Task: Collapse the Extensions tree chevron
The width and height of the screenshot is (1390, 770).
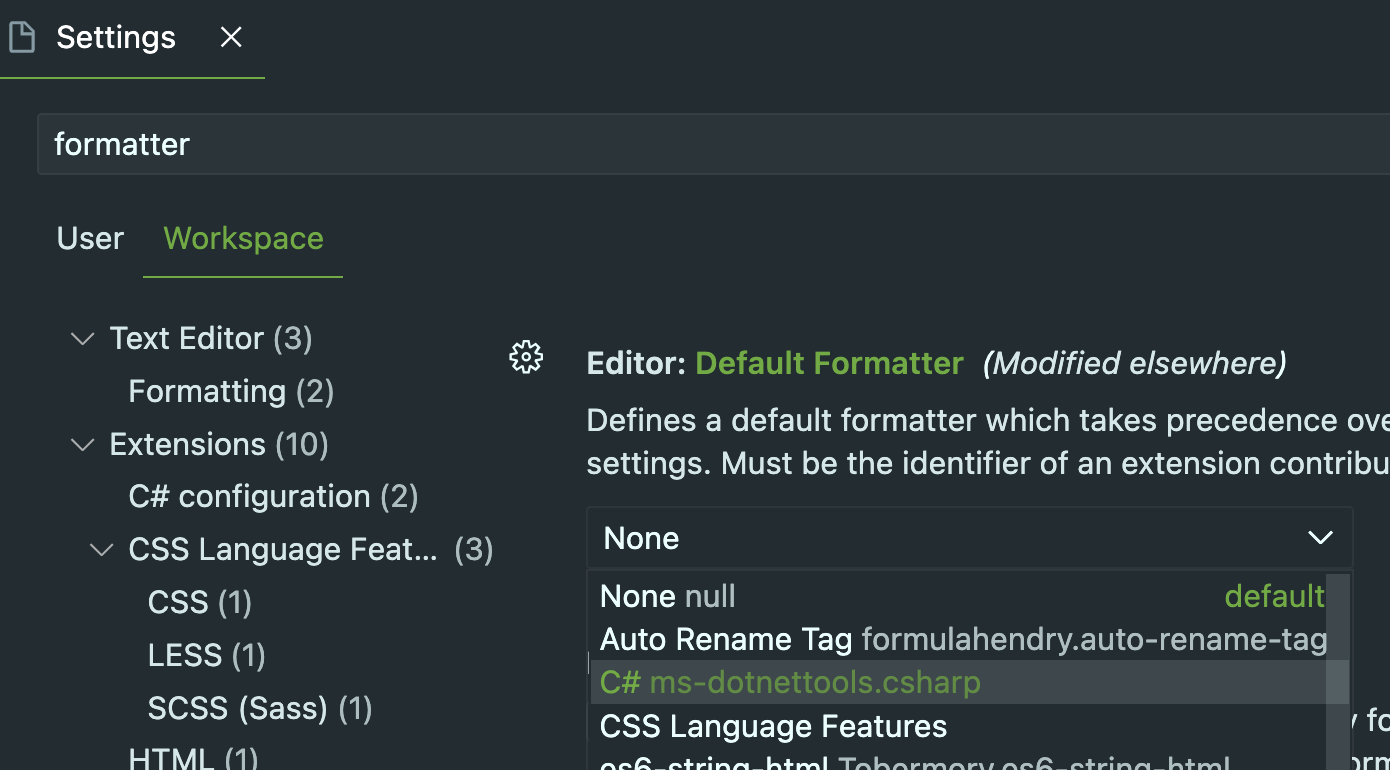Action: pyautogui.click(x=83, y=445)
